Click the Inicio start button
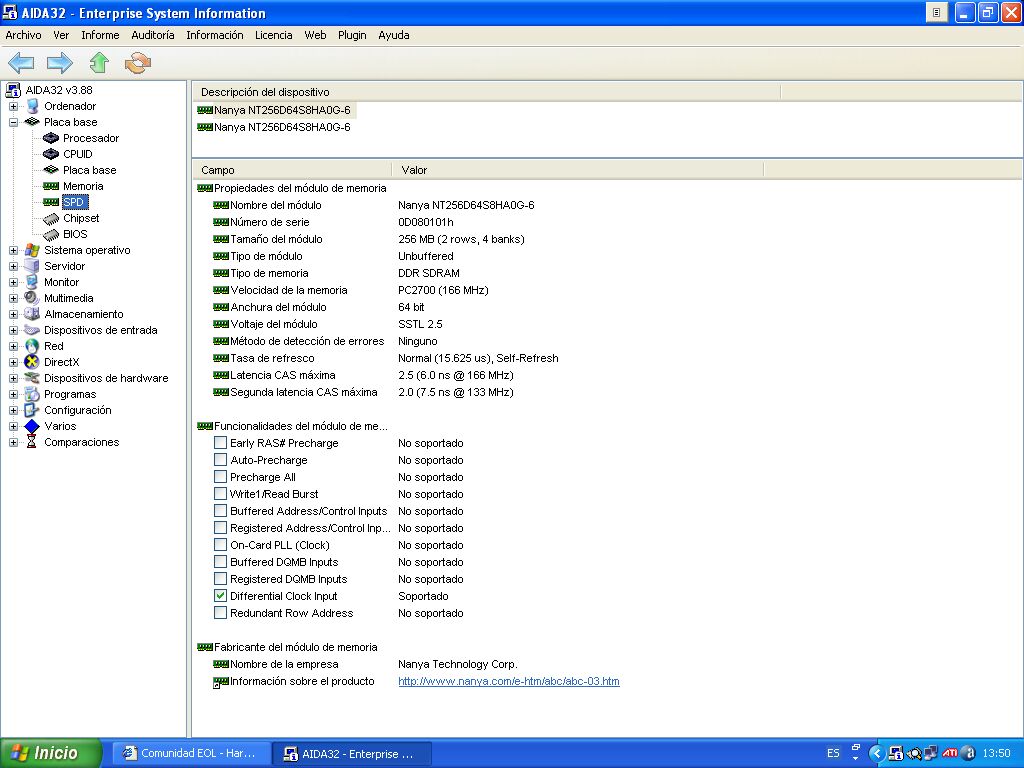This screenshot has height=768, width=1024. point(51,753)
